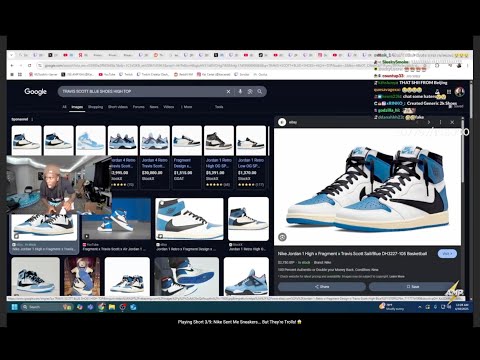Open Chrome from the taskbar
The width and height of the screenshot is (480, 360).
101,307
